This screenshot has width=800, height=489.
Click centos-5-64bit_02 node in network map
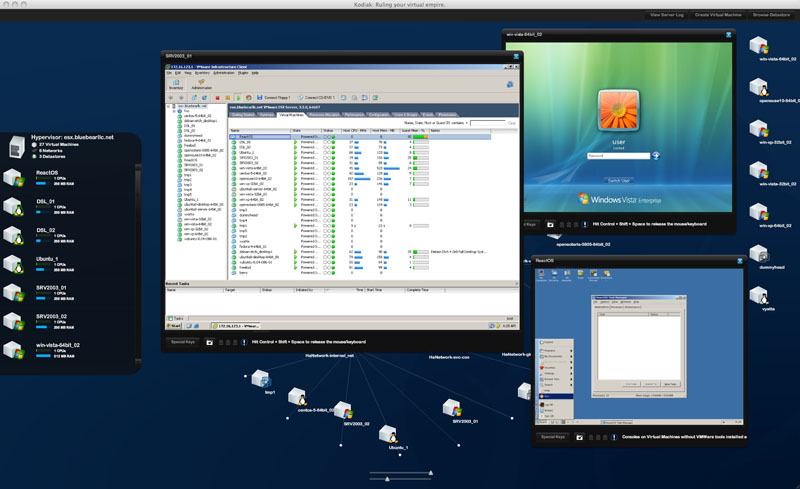click(297, 397)
